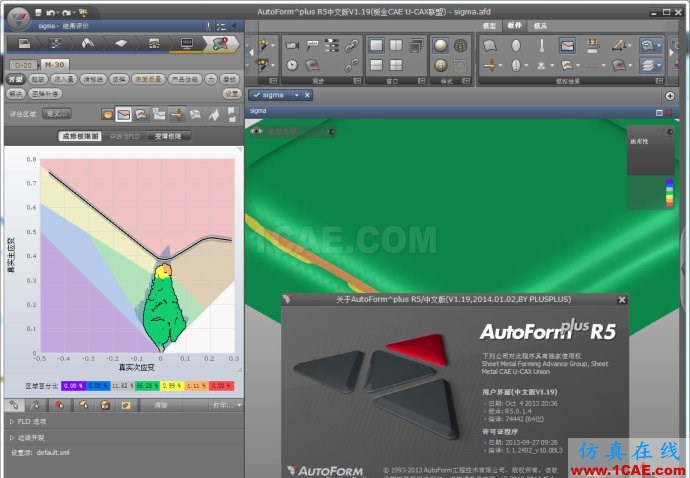The width and height of the screenshot is (690, 478).
Task: Click the purple 0.00 % zone swatch
Action: pyautogui.click(x=73, y=386)
